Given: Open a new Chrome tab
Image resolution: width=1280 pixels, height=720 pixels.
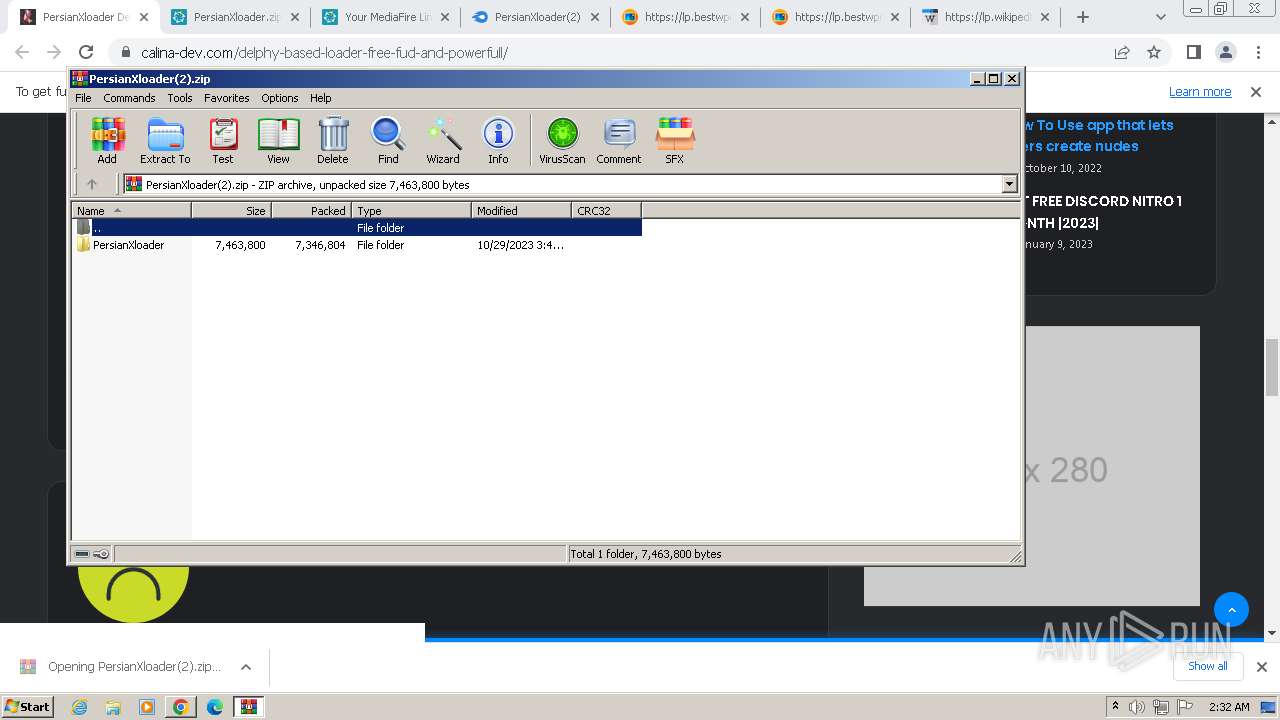Looking at the screenshot, I should (x=1082, y=17).
